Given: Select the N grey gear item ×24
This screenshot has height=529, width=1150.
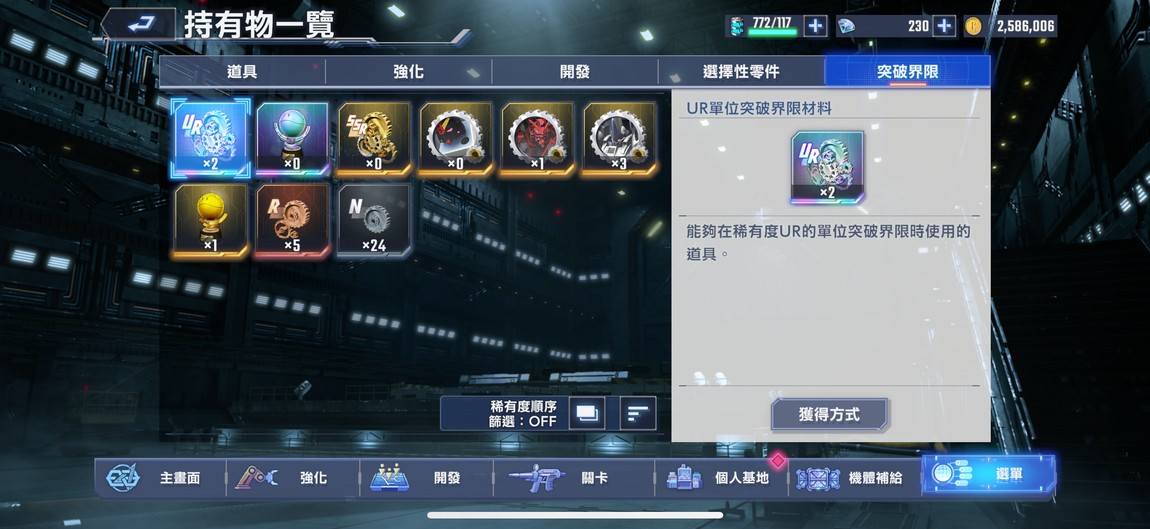Looking at the screenshot, I should pos(374,220).
